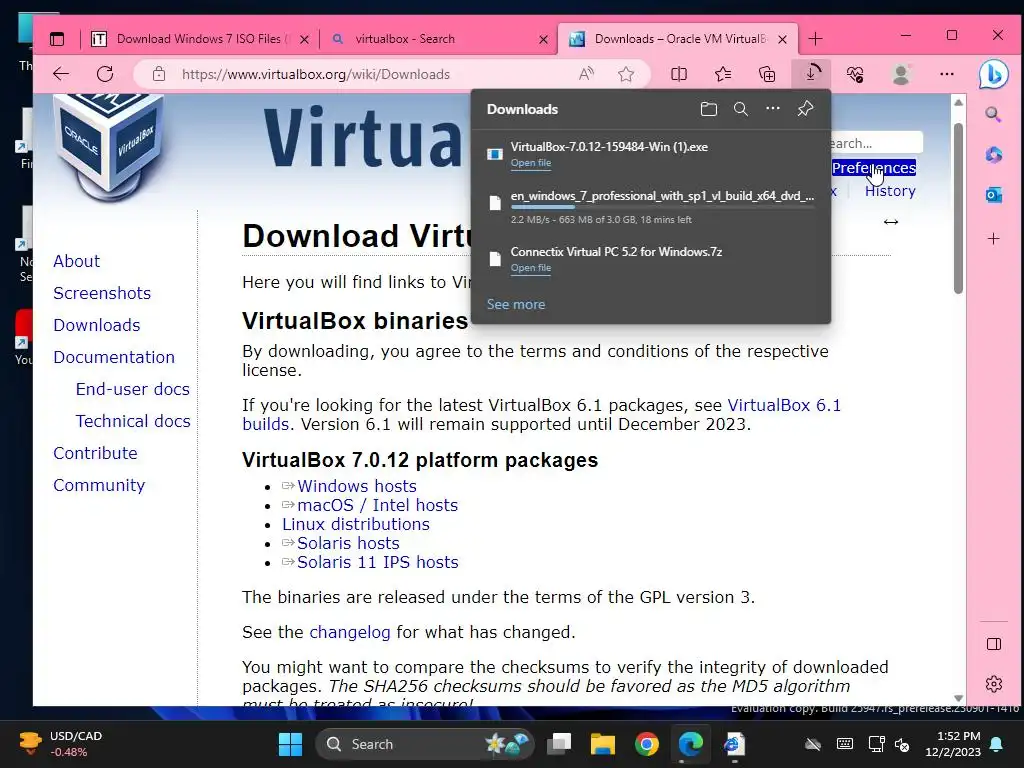Go back with the browser back arrow
The image size is (1024, 768).
coord(61,74)
